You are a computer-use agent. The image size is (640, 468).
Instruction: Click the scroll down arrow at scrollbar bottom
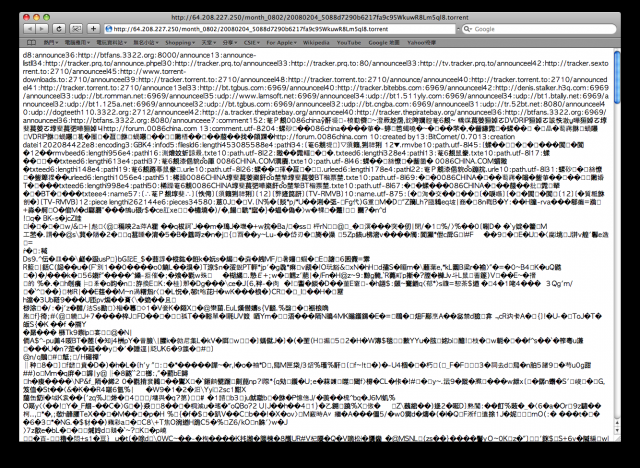617,431
